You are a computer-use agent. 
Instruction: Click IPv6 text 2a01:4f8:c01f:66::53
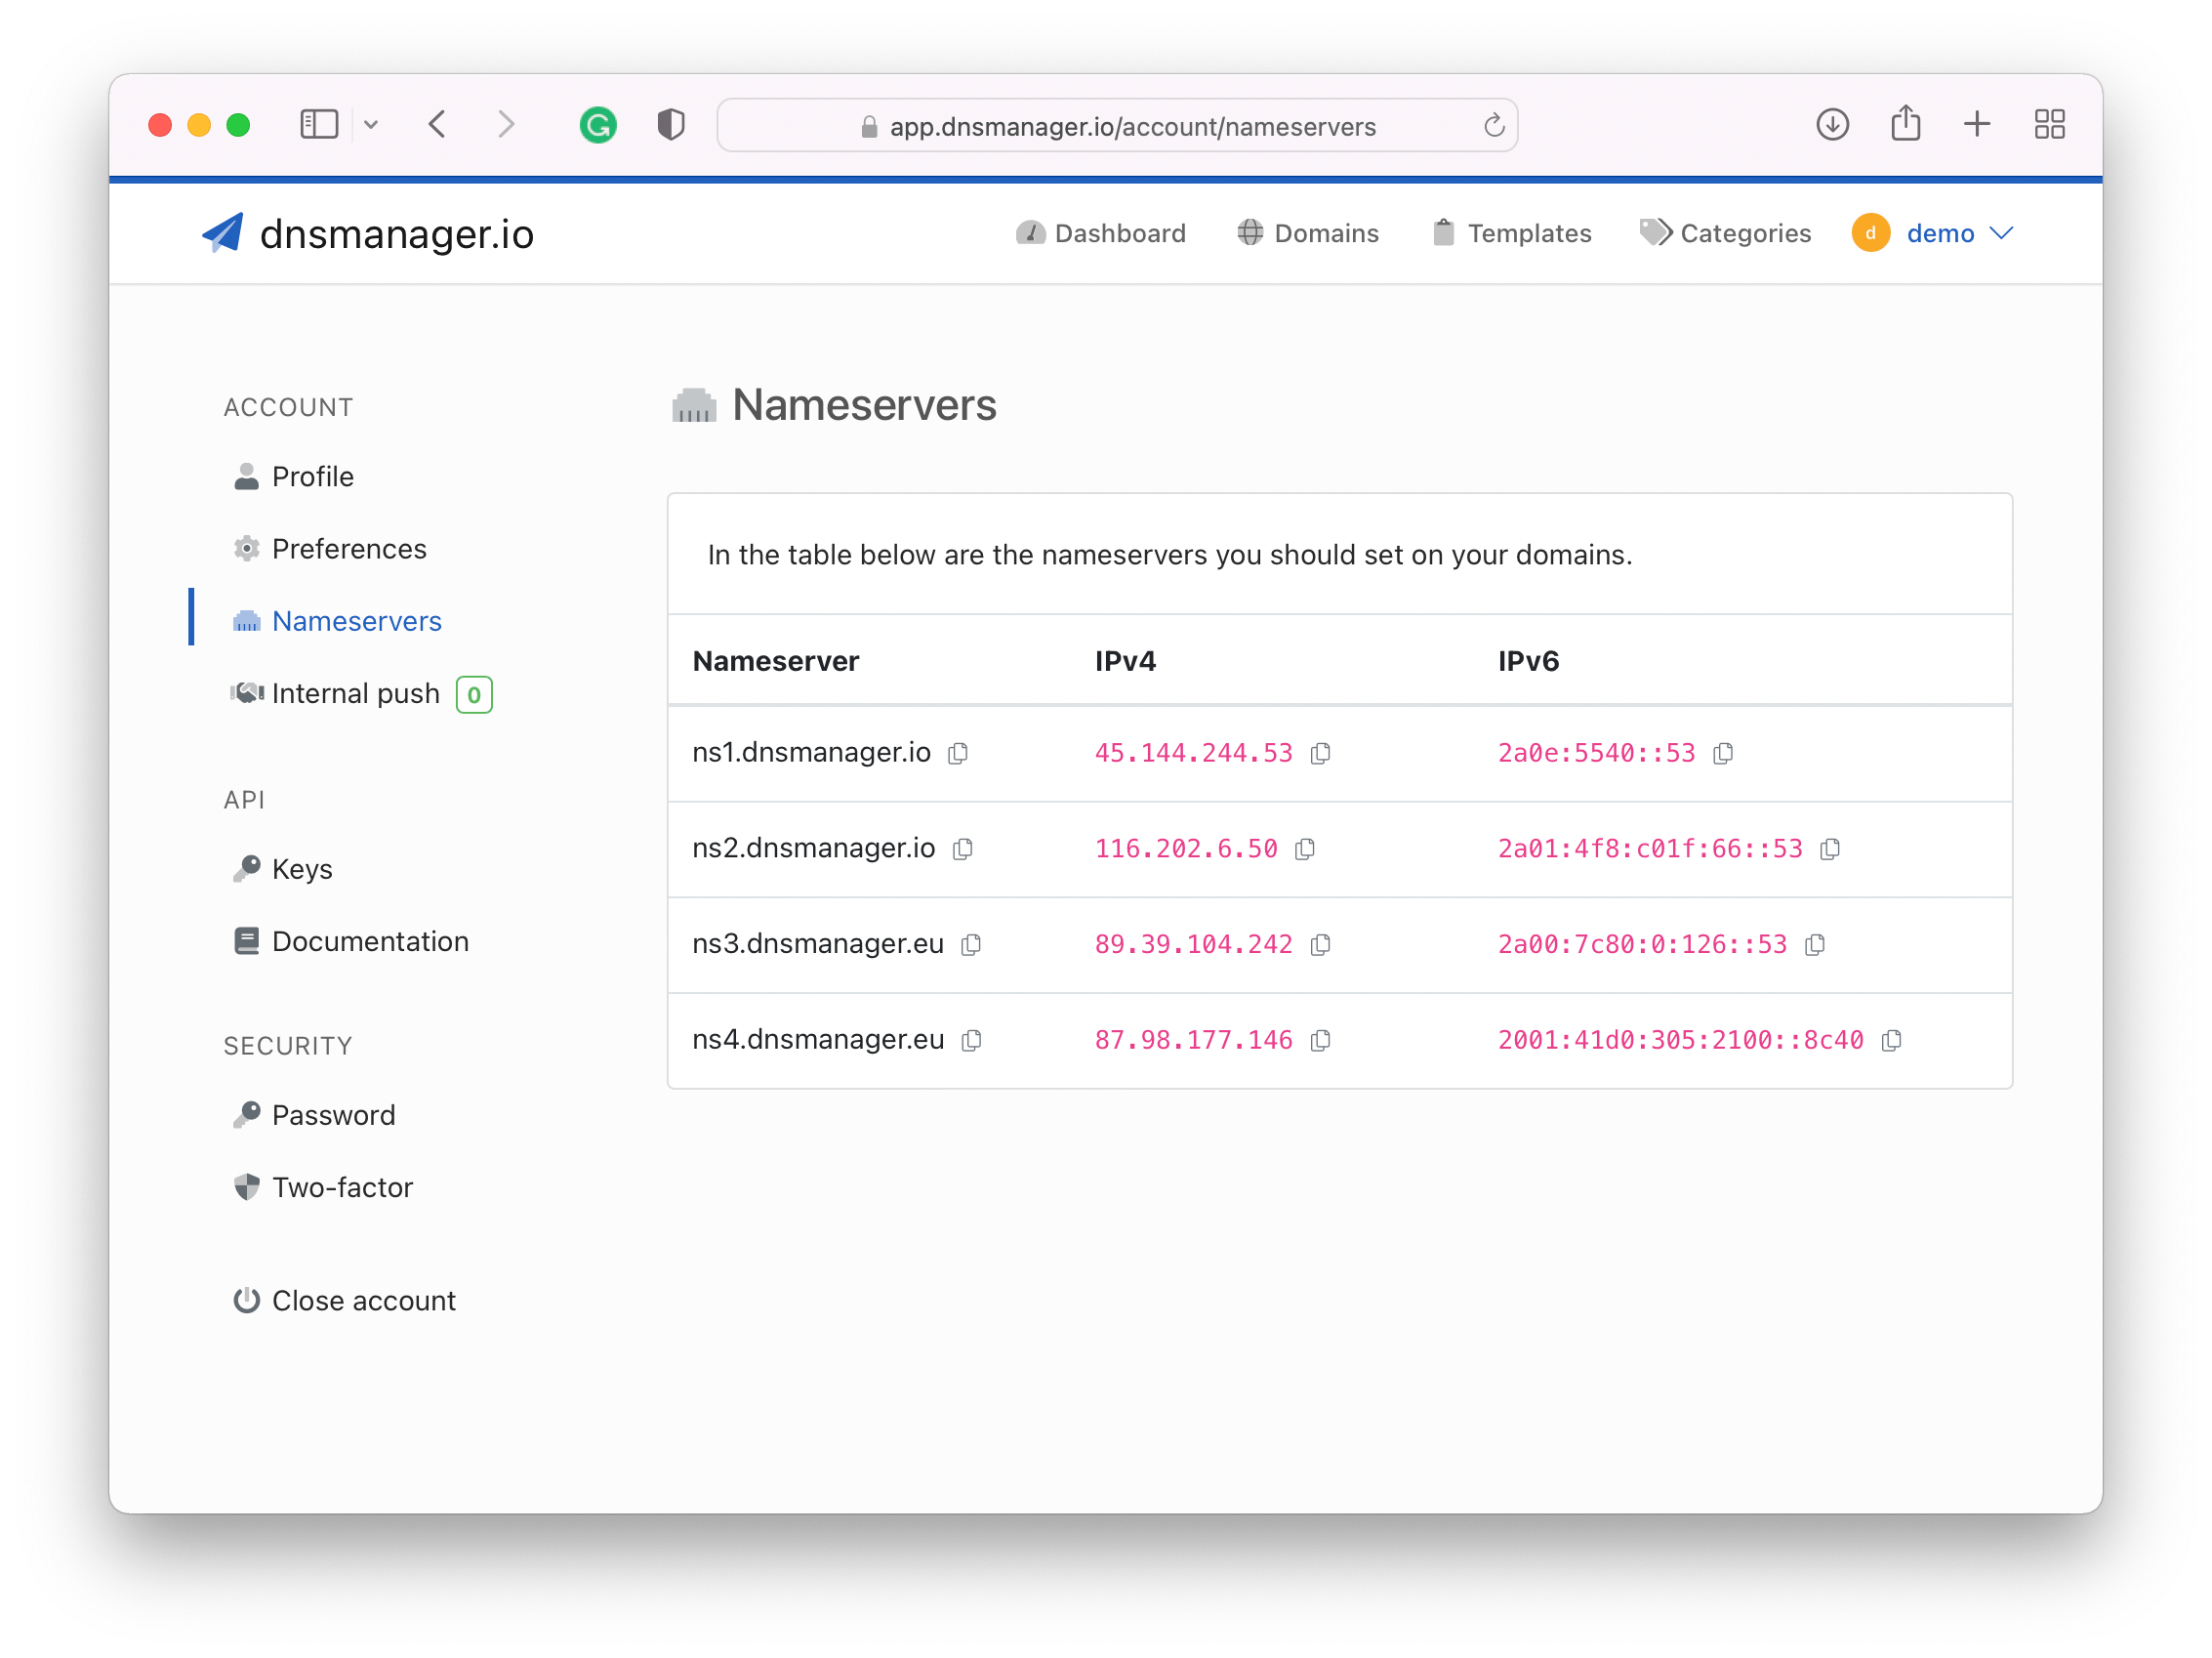1650,849
